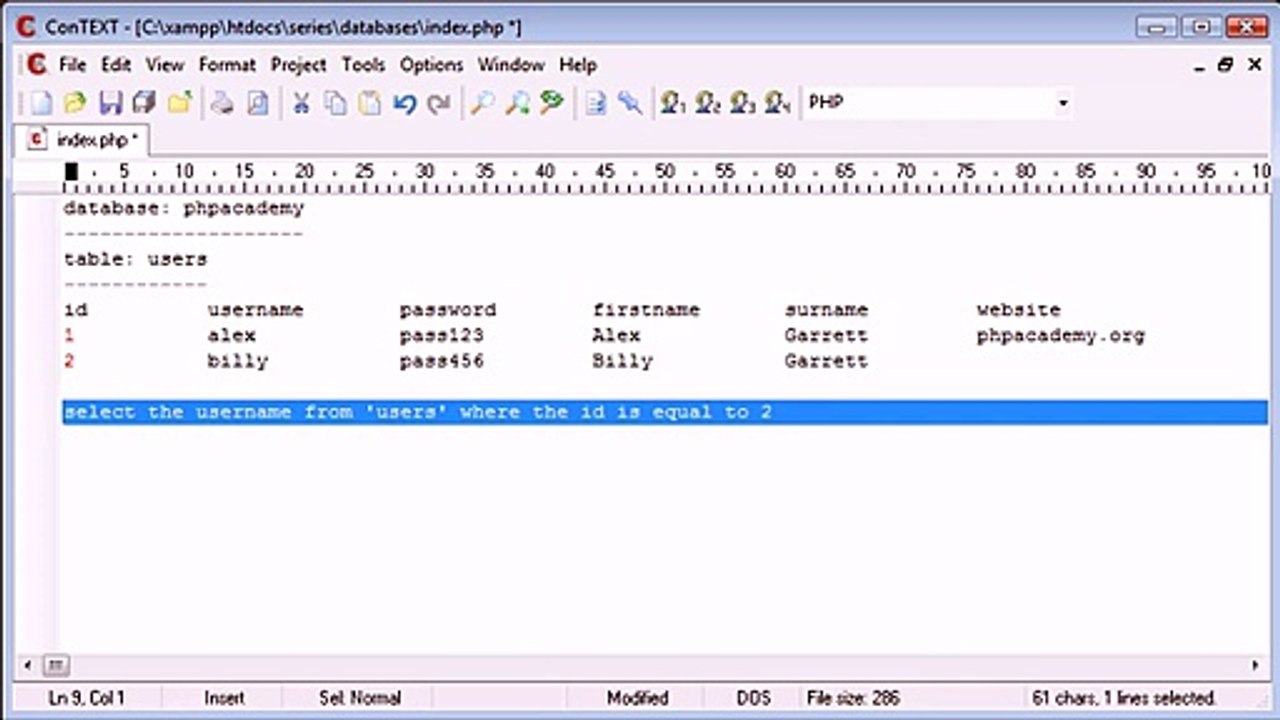Image resolution: width=1280 pixels, height=720 pixels.
Task: Save all open files
Action: click(x=144, y=102)
